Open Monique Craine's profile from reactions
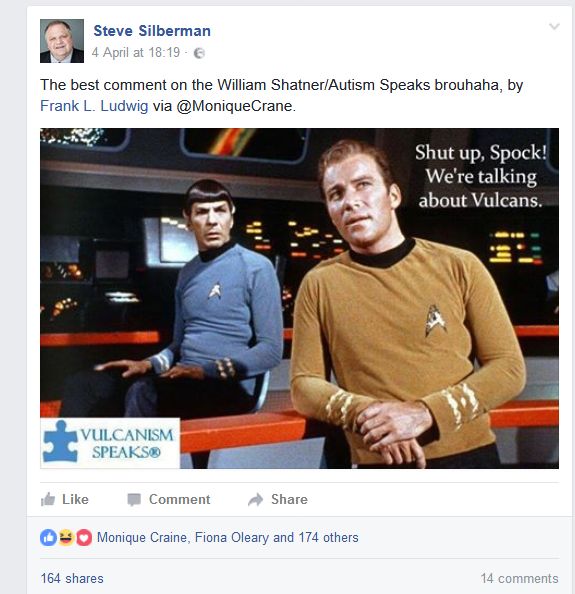 click(144, 538)
